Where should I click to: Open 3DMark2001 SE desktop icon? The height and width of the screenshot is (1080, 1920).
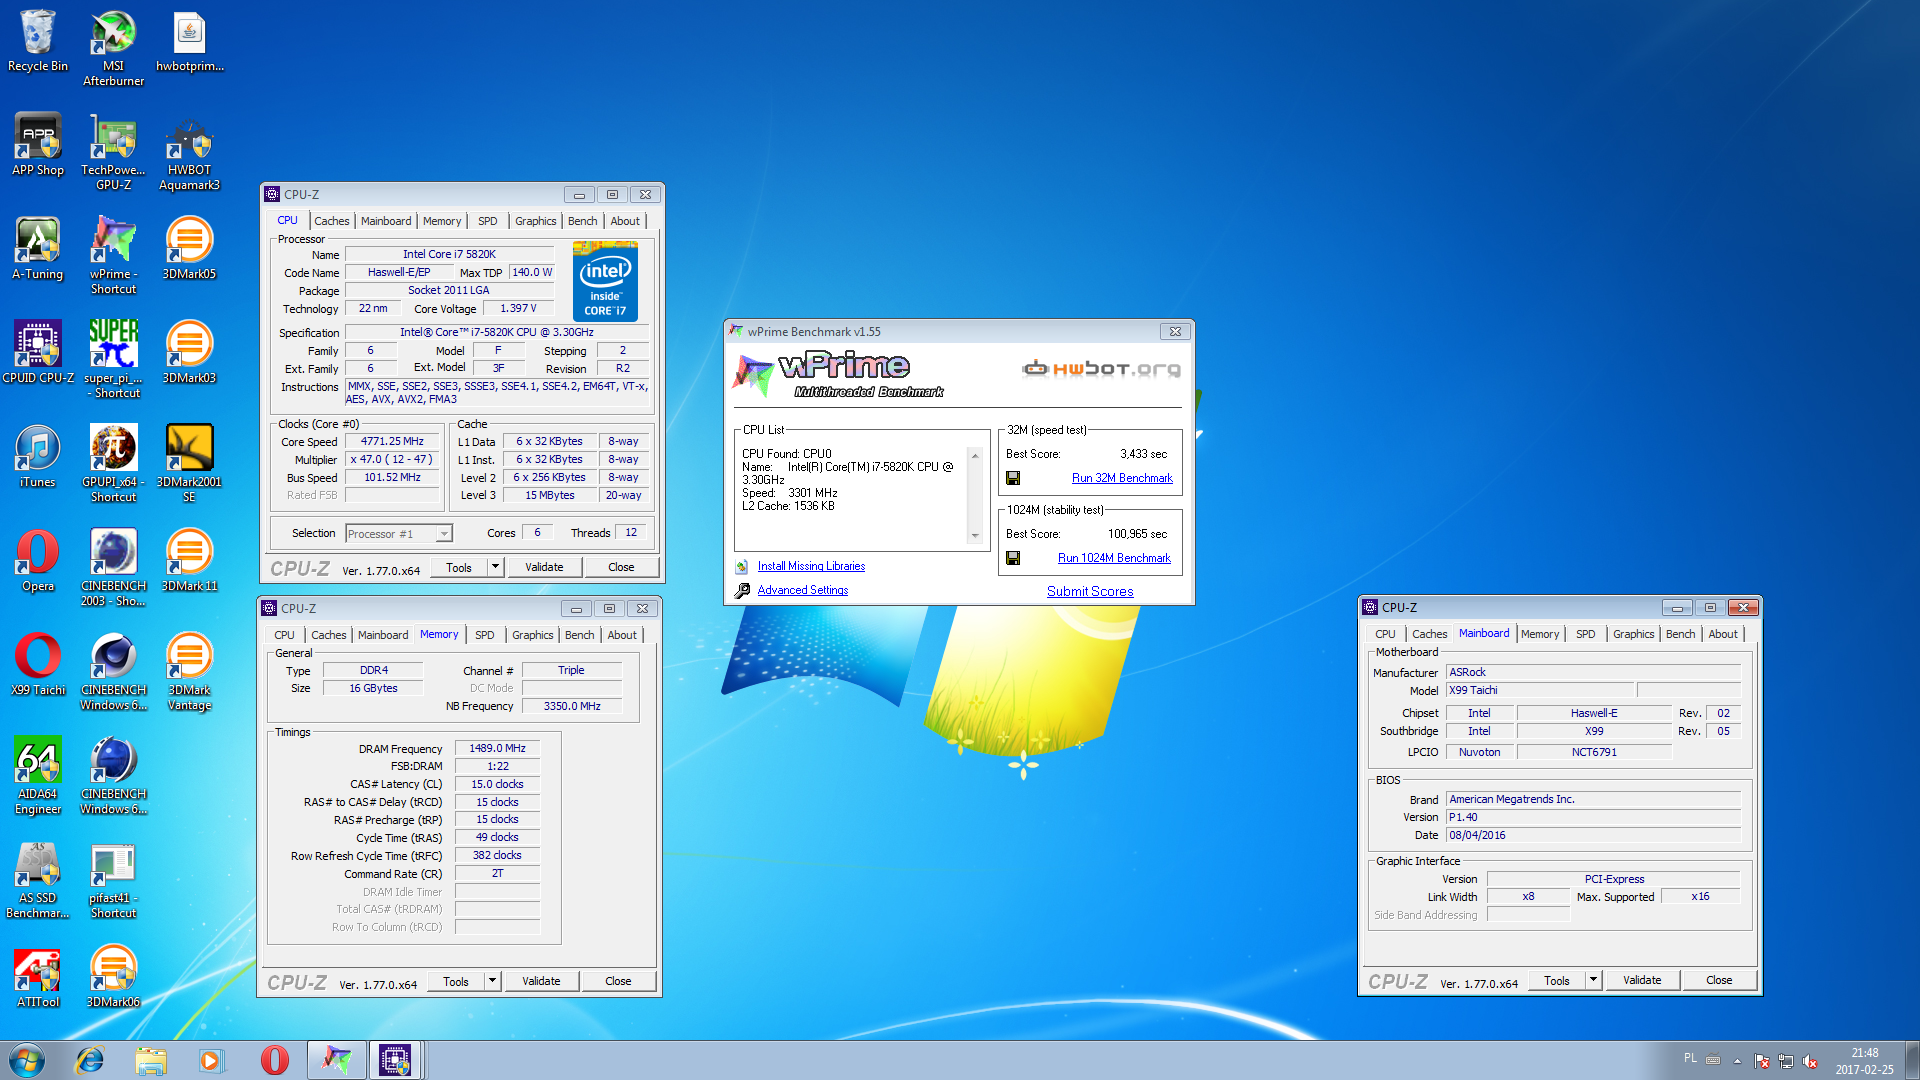pos(189,464)
